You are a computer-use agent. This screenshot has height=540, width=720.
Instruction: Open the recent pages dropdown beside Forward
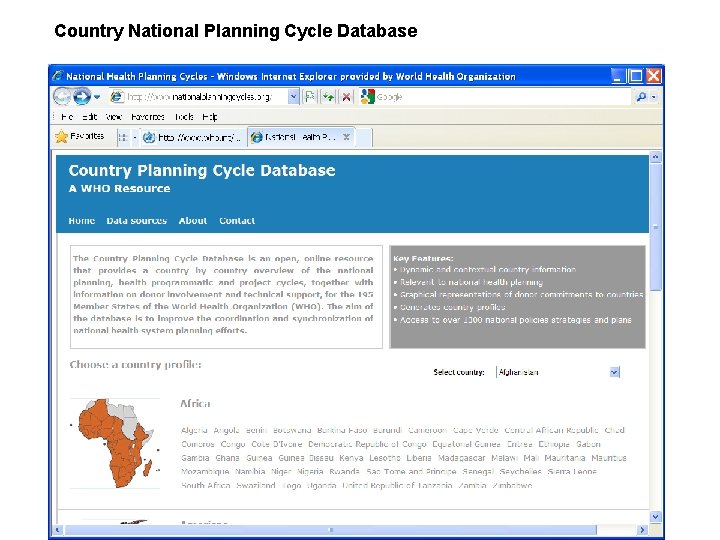pyautogui.click(x=97, y=97)
